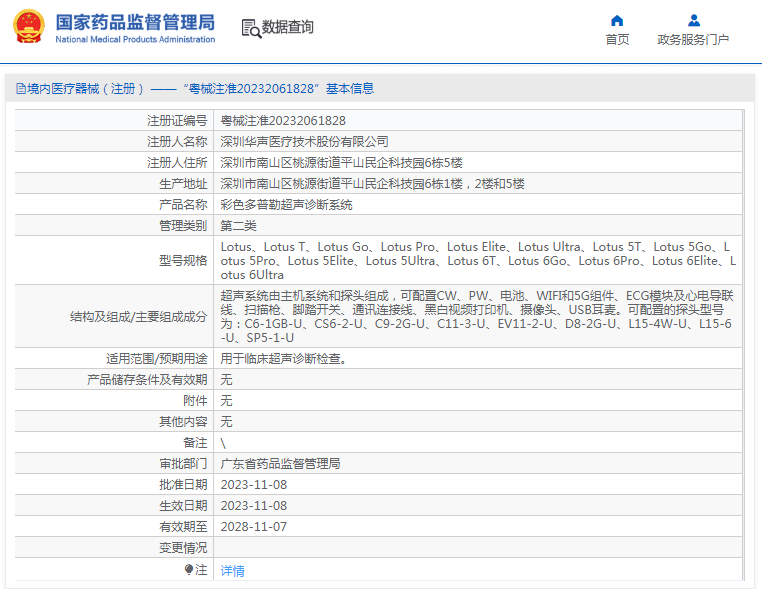Click management class value 第二类
This screenshot has width=762, height=589.
[x=238, y=225]
